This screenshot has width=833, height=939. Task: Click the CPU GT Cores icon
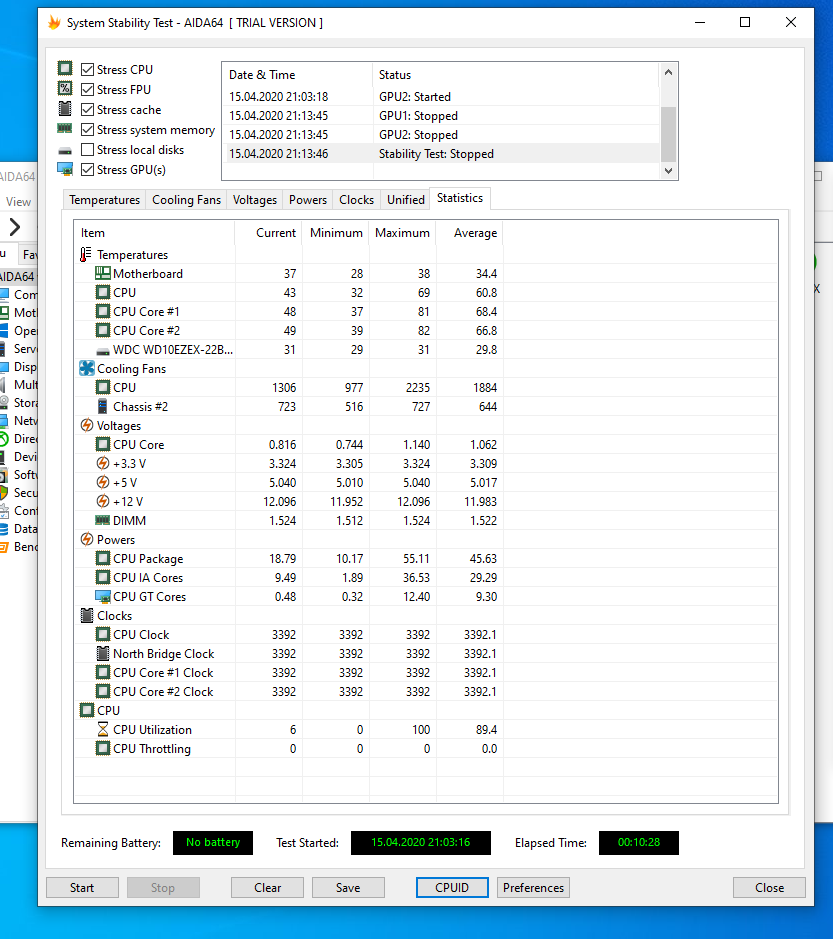pyautogui.click(x=102, y=596)
